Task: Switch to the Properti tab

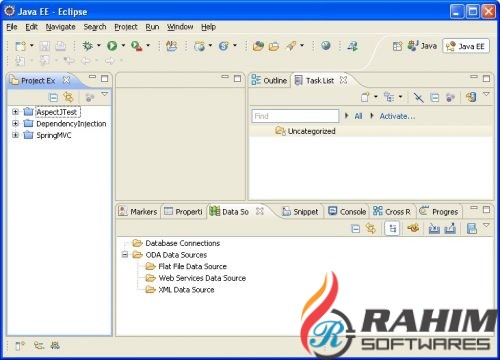Action: (183, 212)
